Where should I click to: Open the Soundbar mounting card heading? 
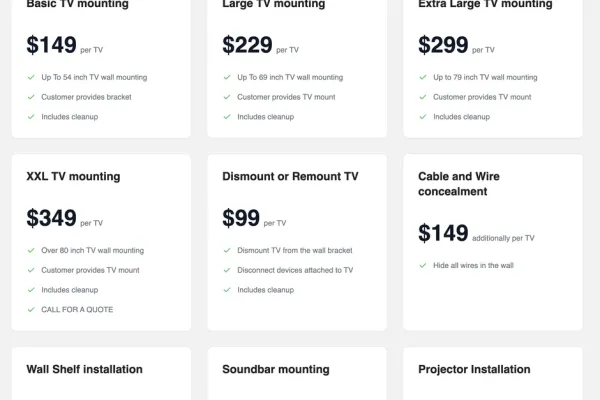(x=276, y=369)
